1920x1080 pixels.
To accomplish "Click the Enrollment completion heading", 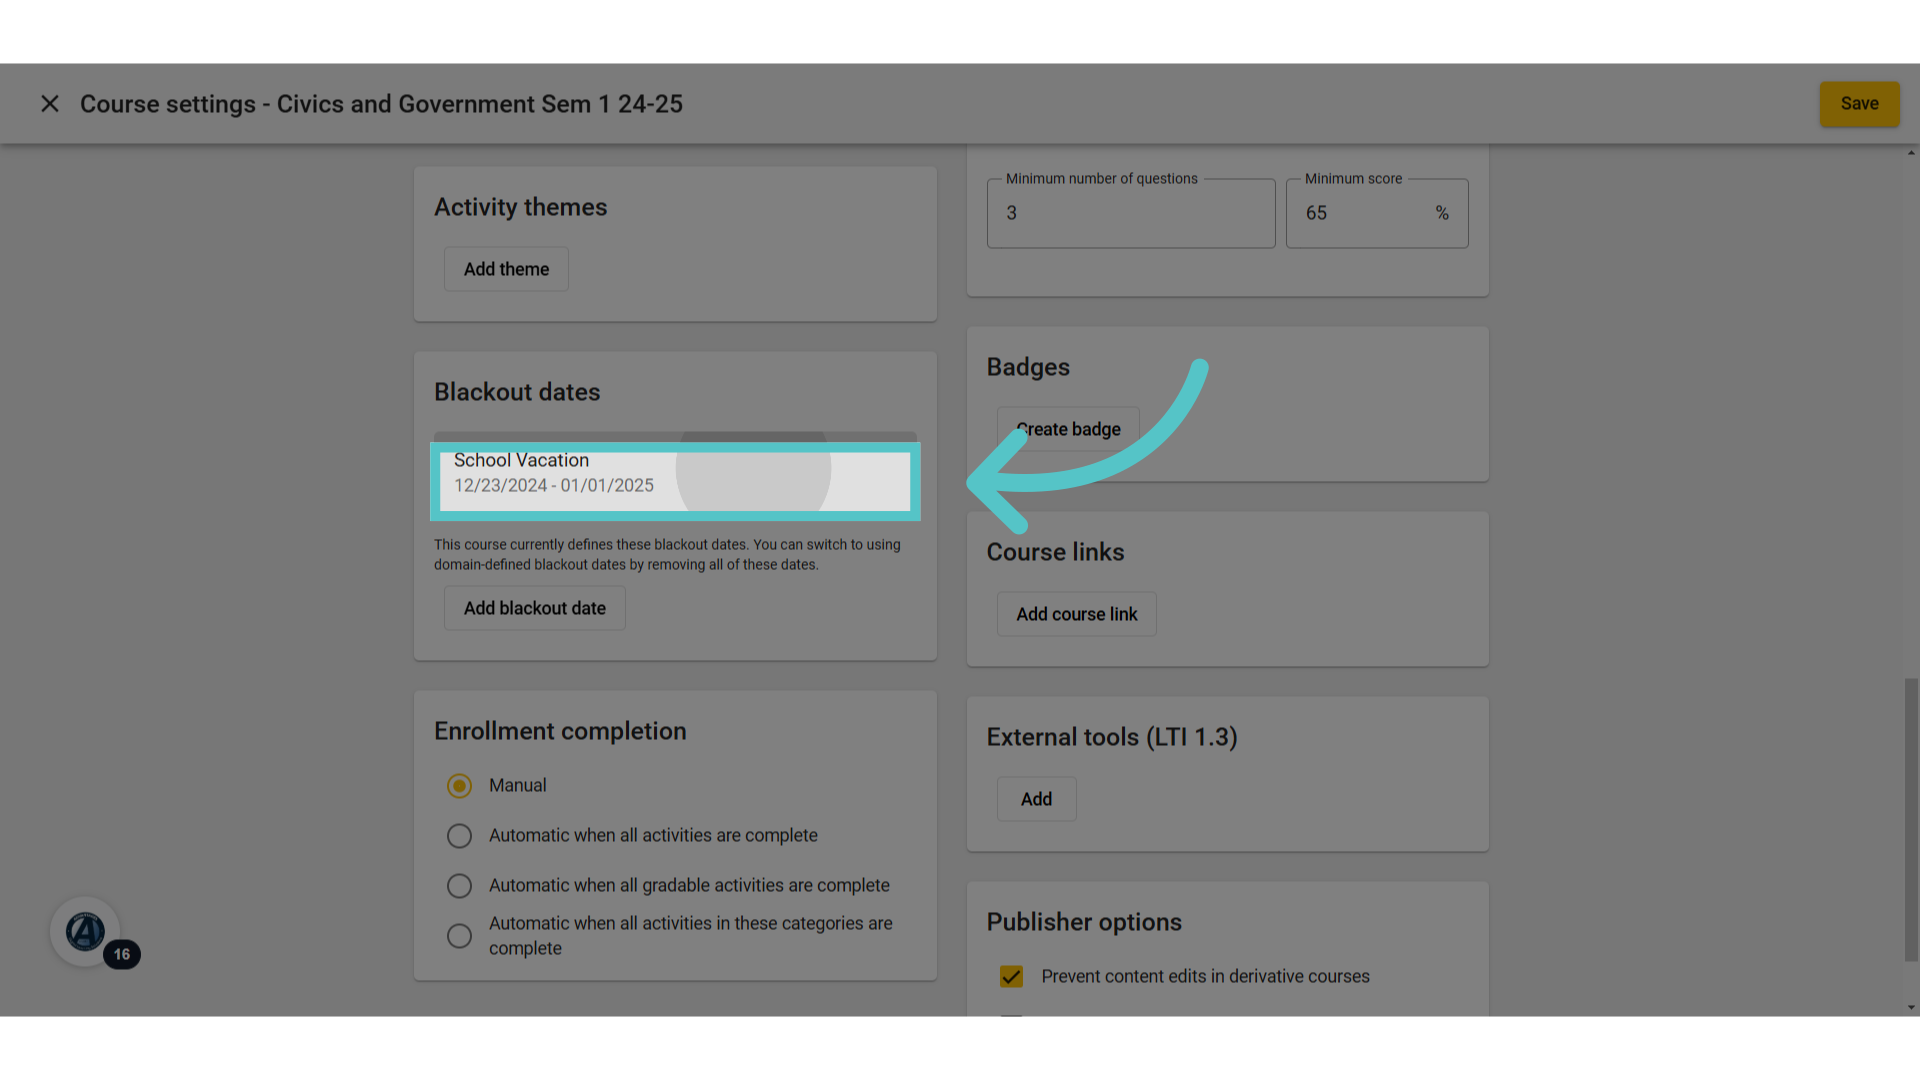I will tap(560, 731).
